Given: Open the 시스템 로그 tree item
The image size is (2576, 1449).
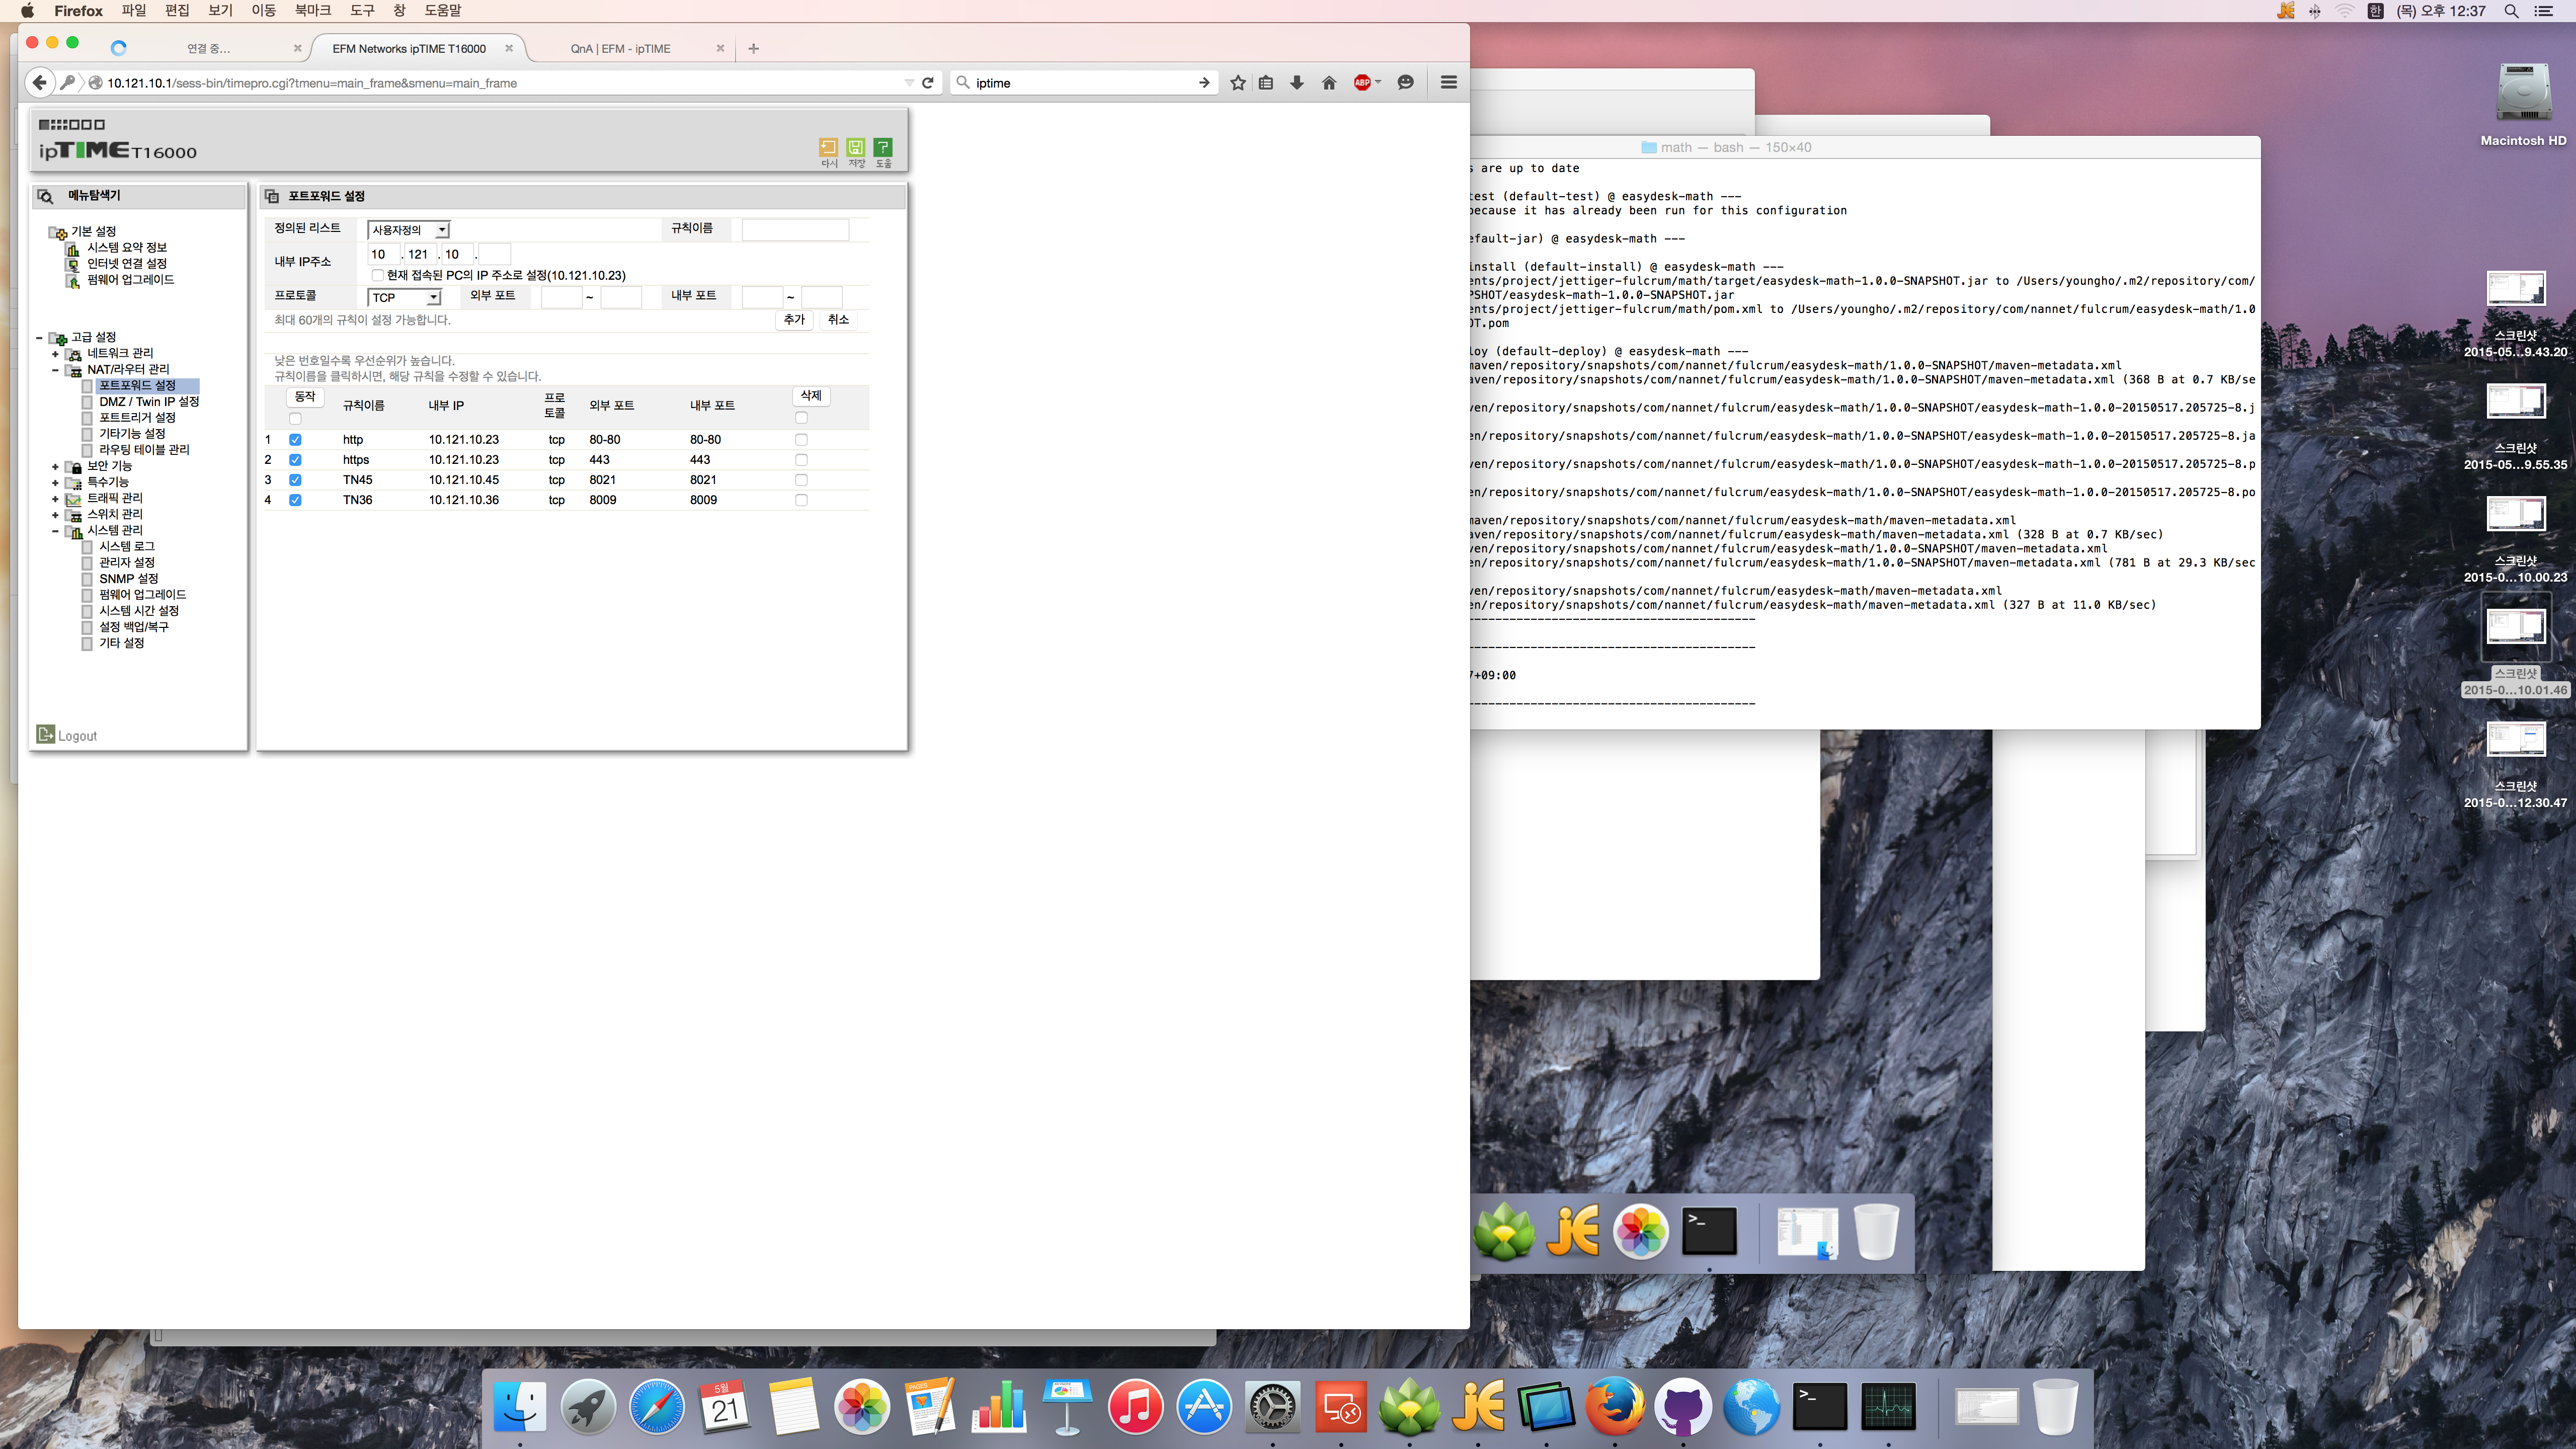Looking at the screenshot, I should tap(127, 547).
